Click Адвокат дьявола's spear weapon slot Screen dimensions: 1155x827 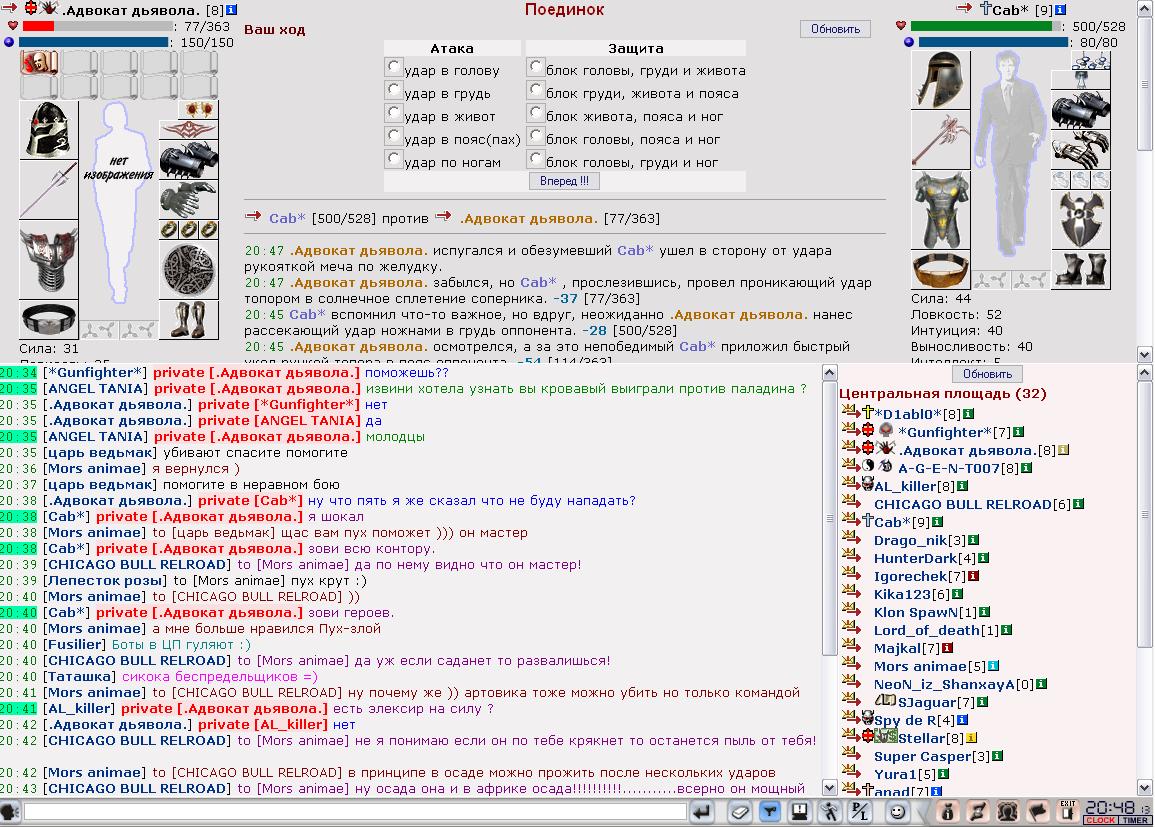pos(49,189)
